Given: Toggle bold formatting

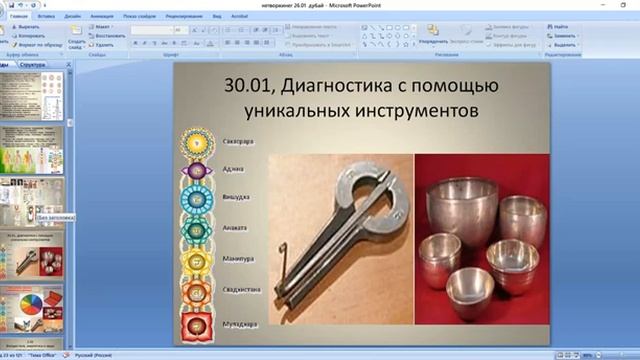Looking at the screenshot, I should (136, 43).
